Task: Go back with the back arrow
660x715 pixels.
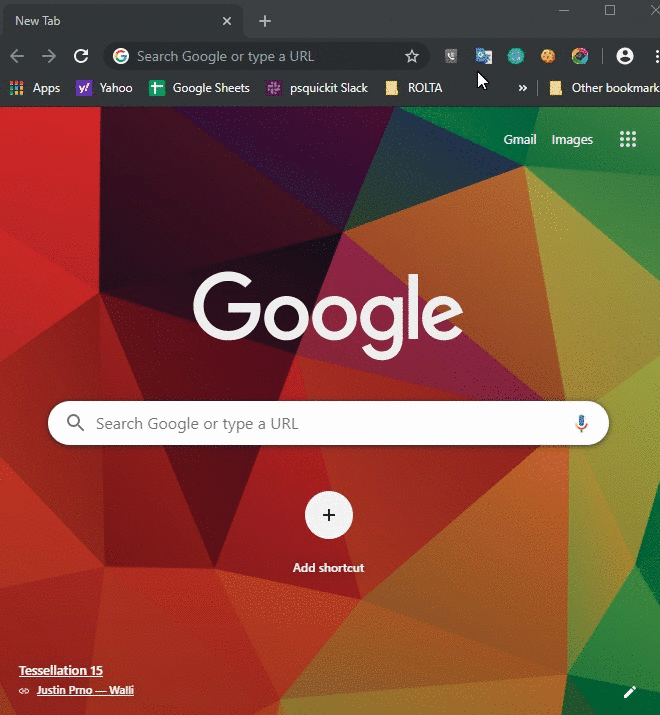Action: pyautogui.click(x=17, y=56)
